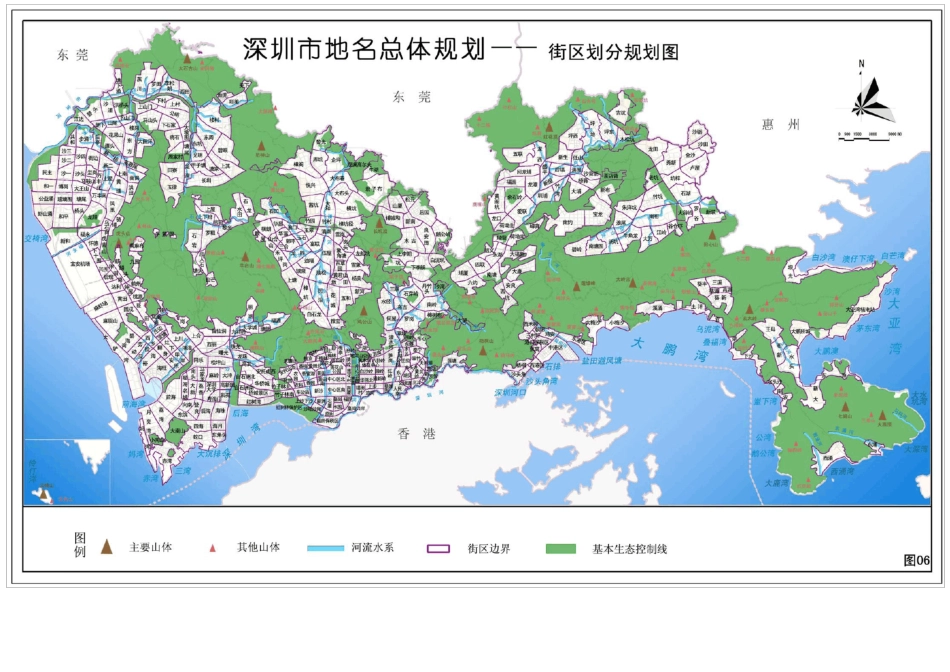The width and height of the screenshot is (950, 672).
Task: Click the map scale bar
Action: coord(869,137)
